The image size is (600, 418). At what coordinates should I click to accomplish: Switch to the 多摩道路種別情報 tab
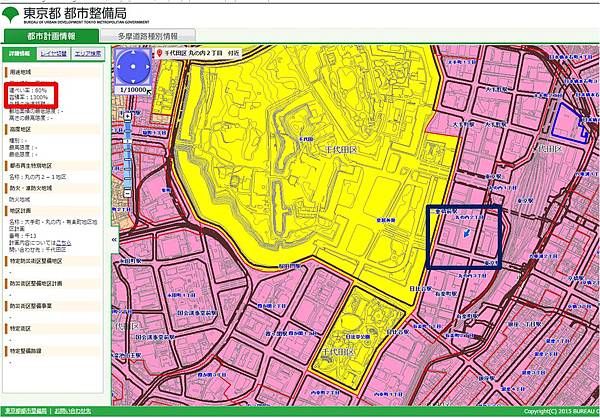[148, 36]
